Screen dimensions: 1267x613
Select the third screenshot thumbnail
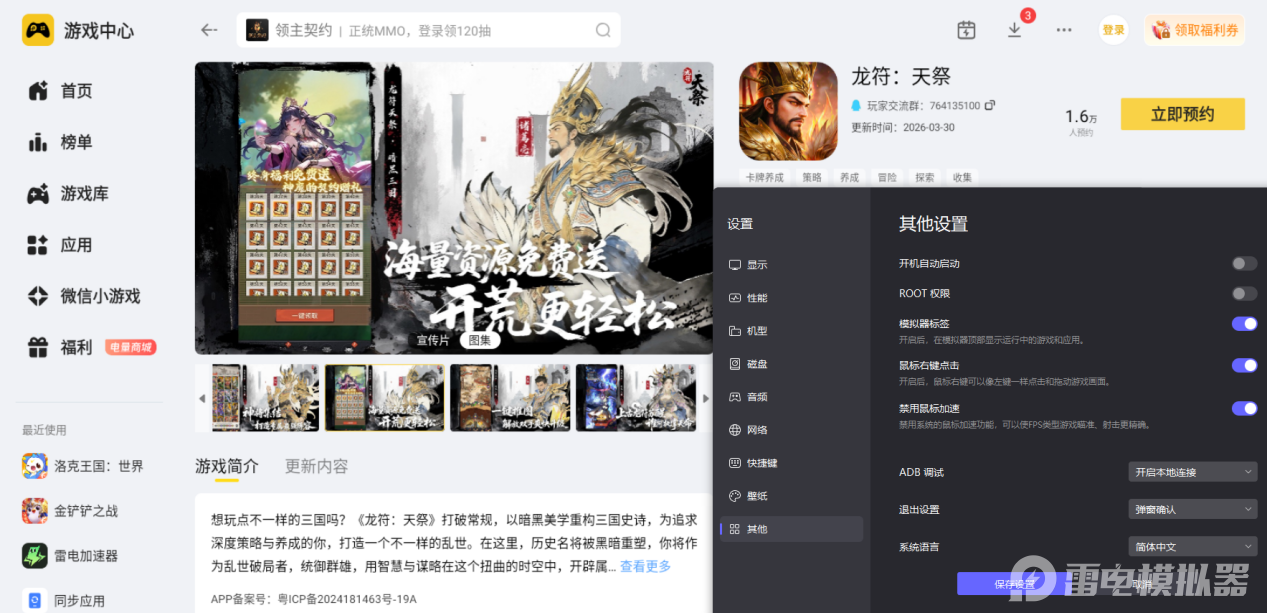(510, 398)
